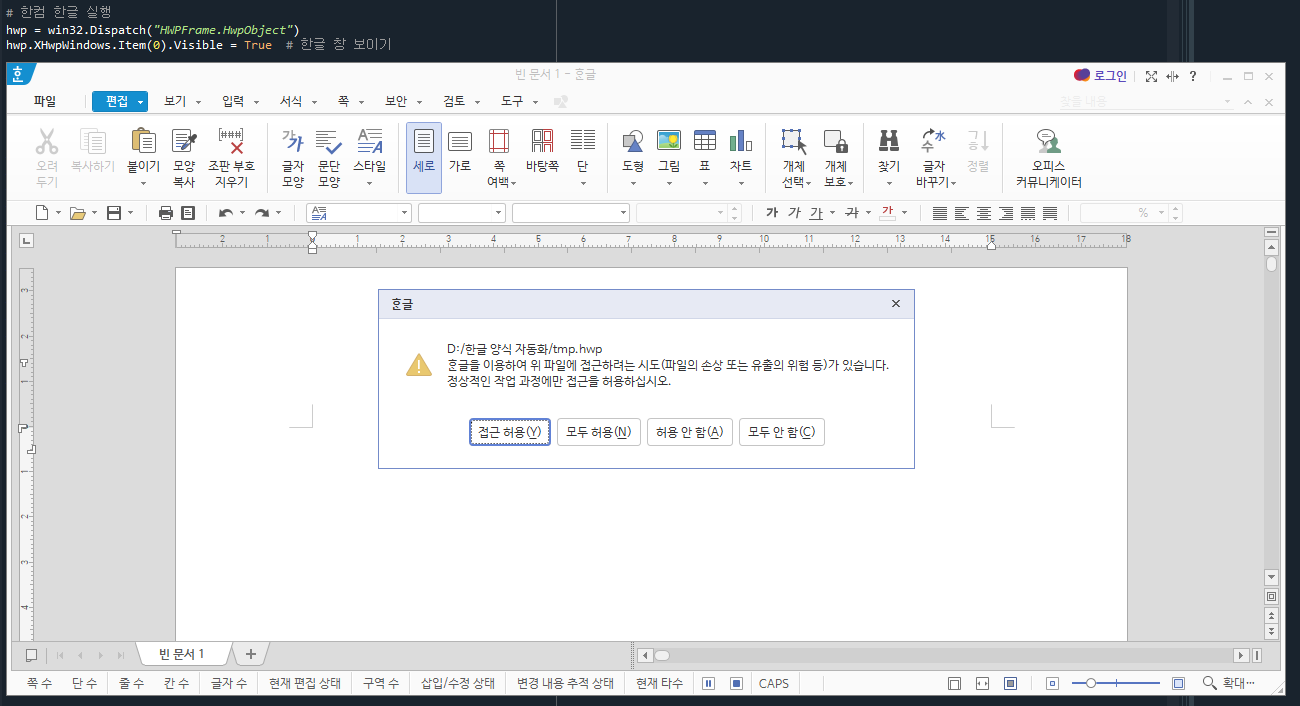The height and width of the screenshot is (706, 1300).
Task: Expand the 편집 tab dropdown arrow
Action: (141, 102)
